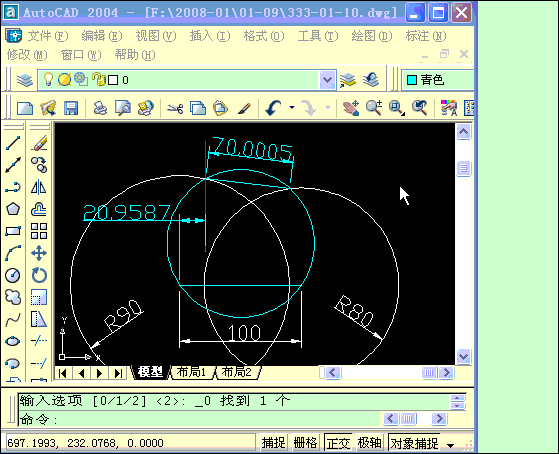Click the Plot Preview icon
559x454 pixels.
pyautogui.click(x=123, y=108)
